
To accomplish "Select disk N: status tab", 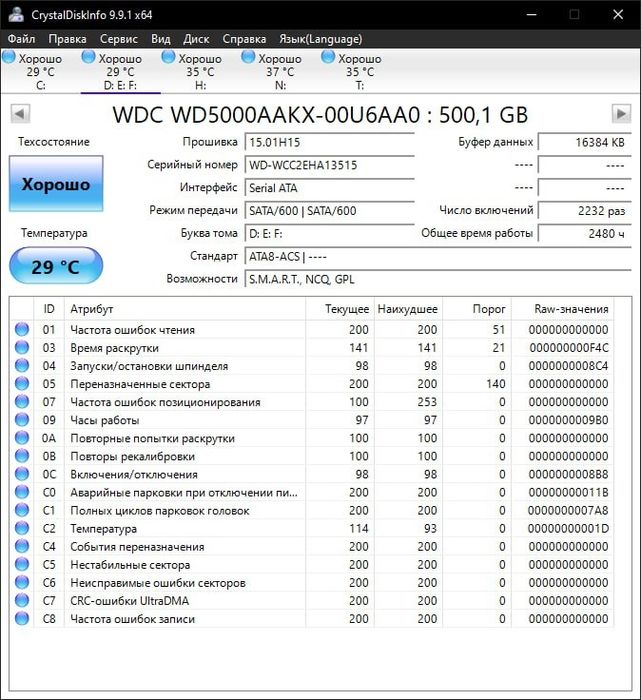I will (x=280, y=71).
